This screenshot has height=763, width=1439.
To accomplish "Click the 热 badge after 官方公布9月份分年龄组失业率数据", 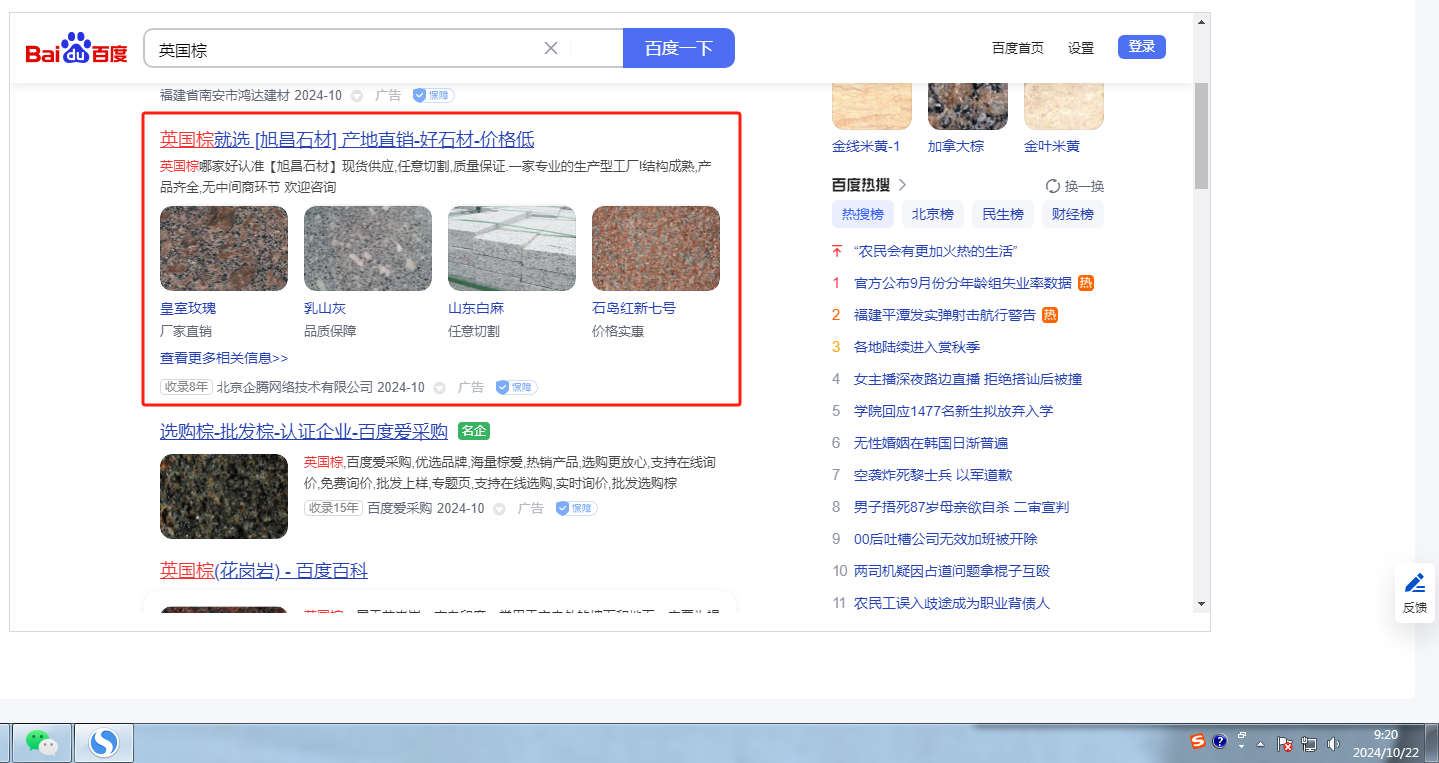I will (x=1086, y=283).
